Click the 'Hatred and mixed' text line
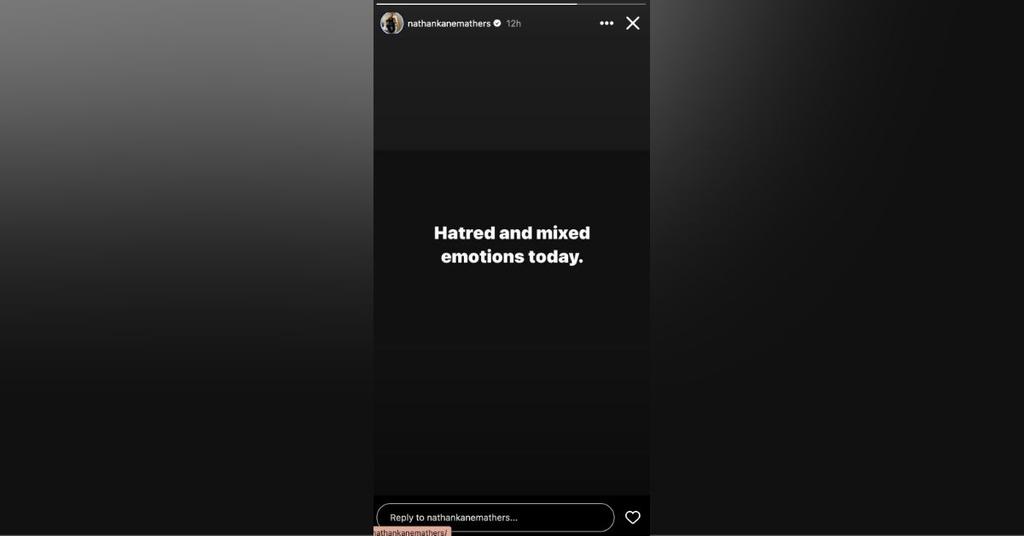1024x536 pixels. (512, 233)
